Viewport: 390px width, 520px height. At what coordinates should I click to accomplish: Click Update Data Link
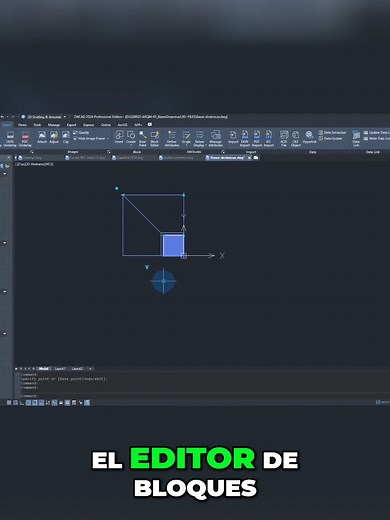coord(377,133)
